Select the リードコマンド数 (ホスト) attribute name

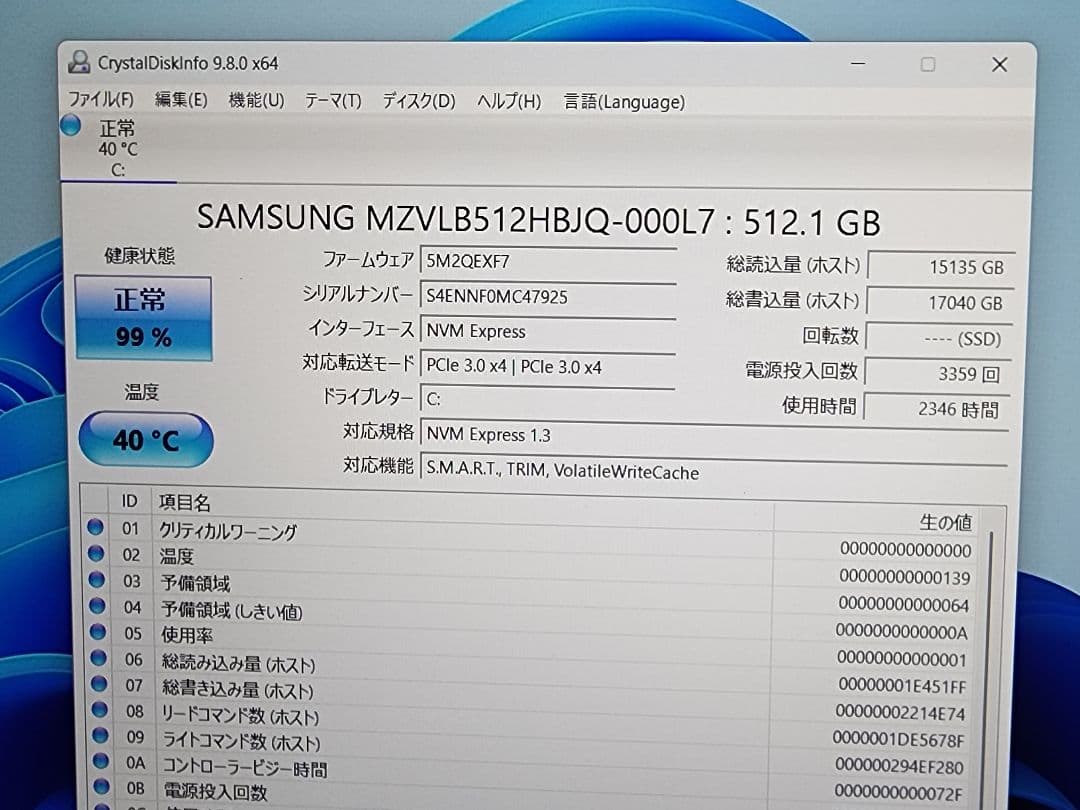click(241, 716)
